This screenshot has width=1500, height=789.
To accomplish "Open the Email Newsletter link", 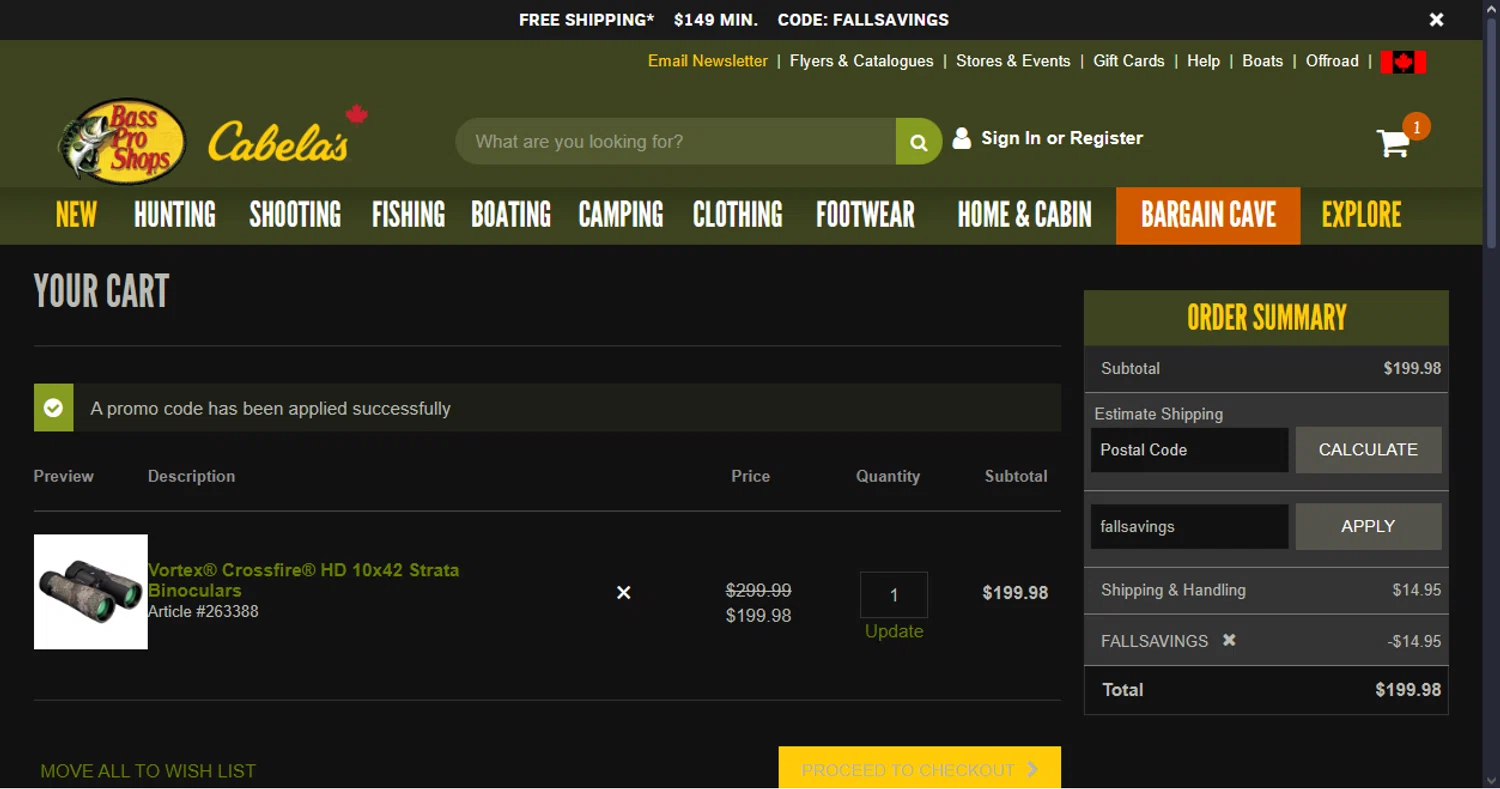I will click(708, 61).
